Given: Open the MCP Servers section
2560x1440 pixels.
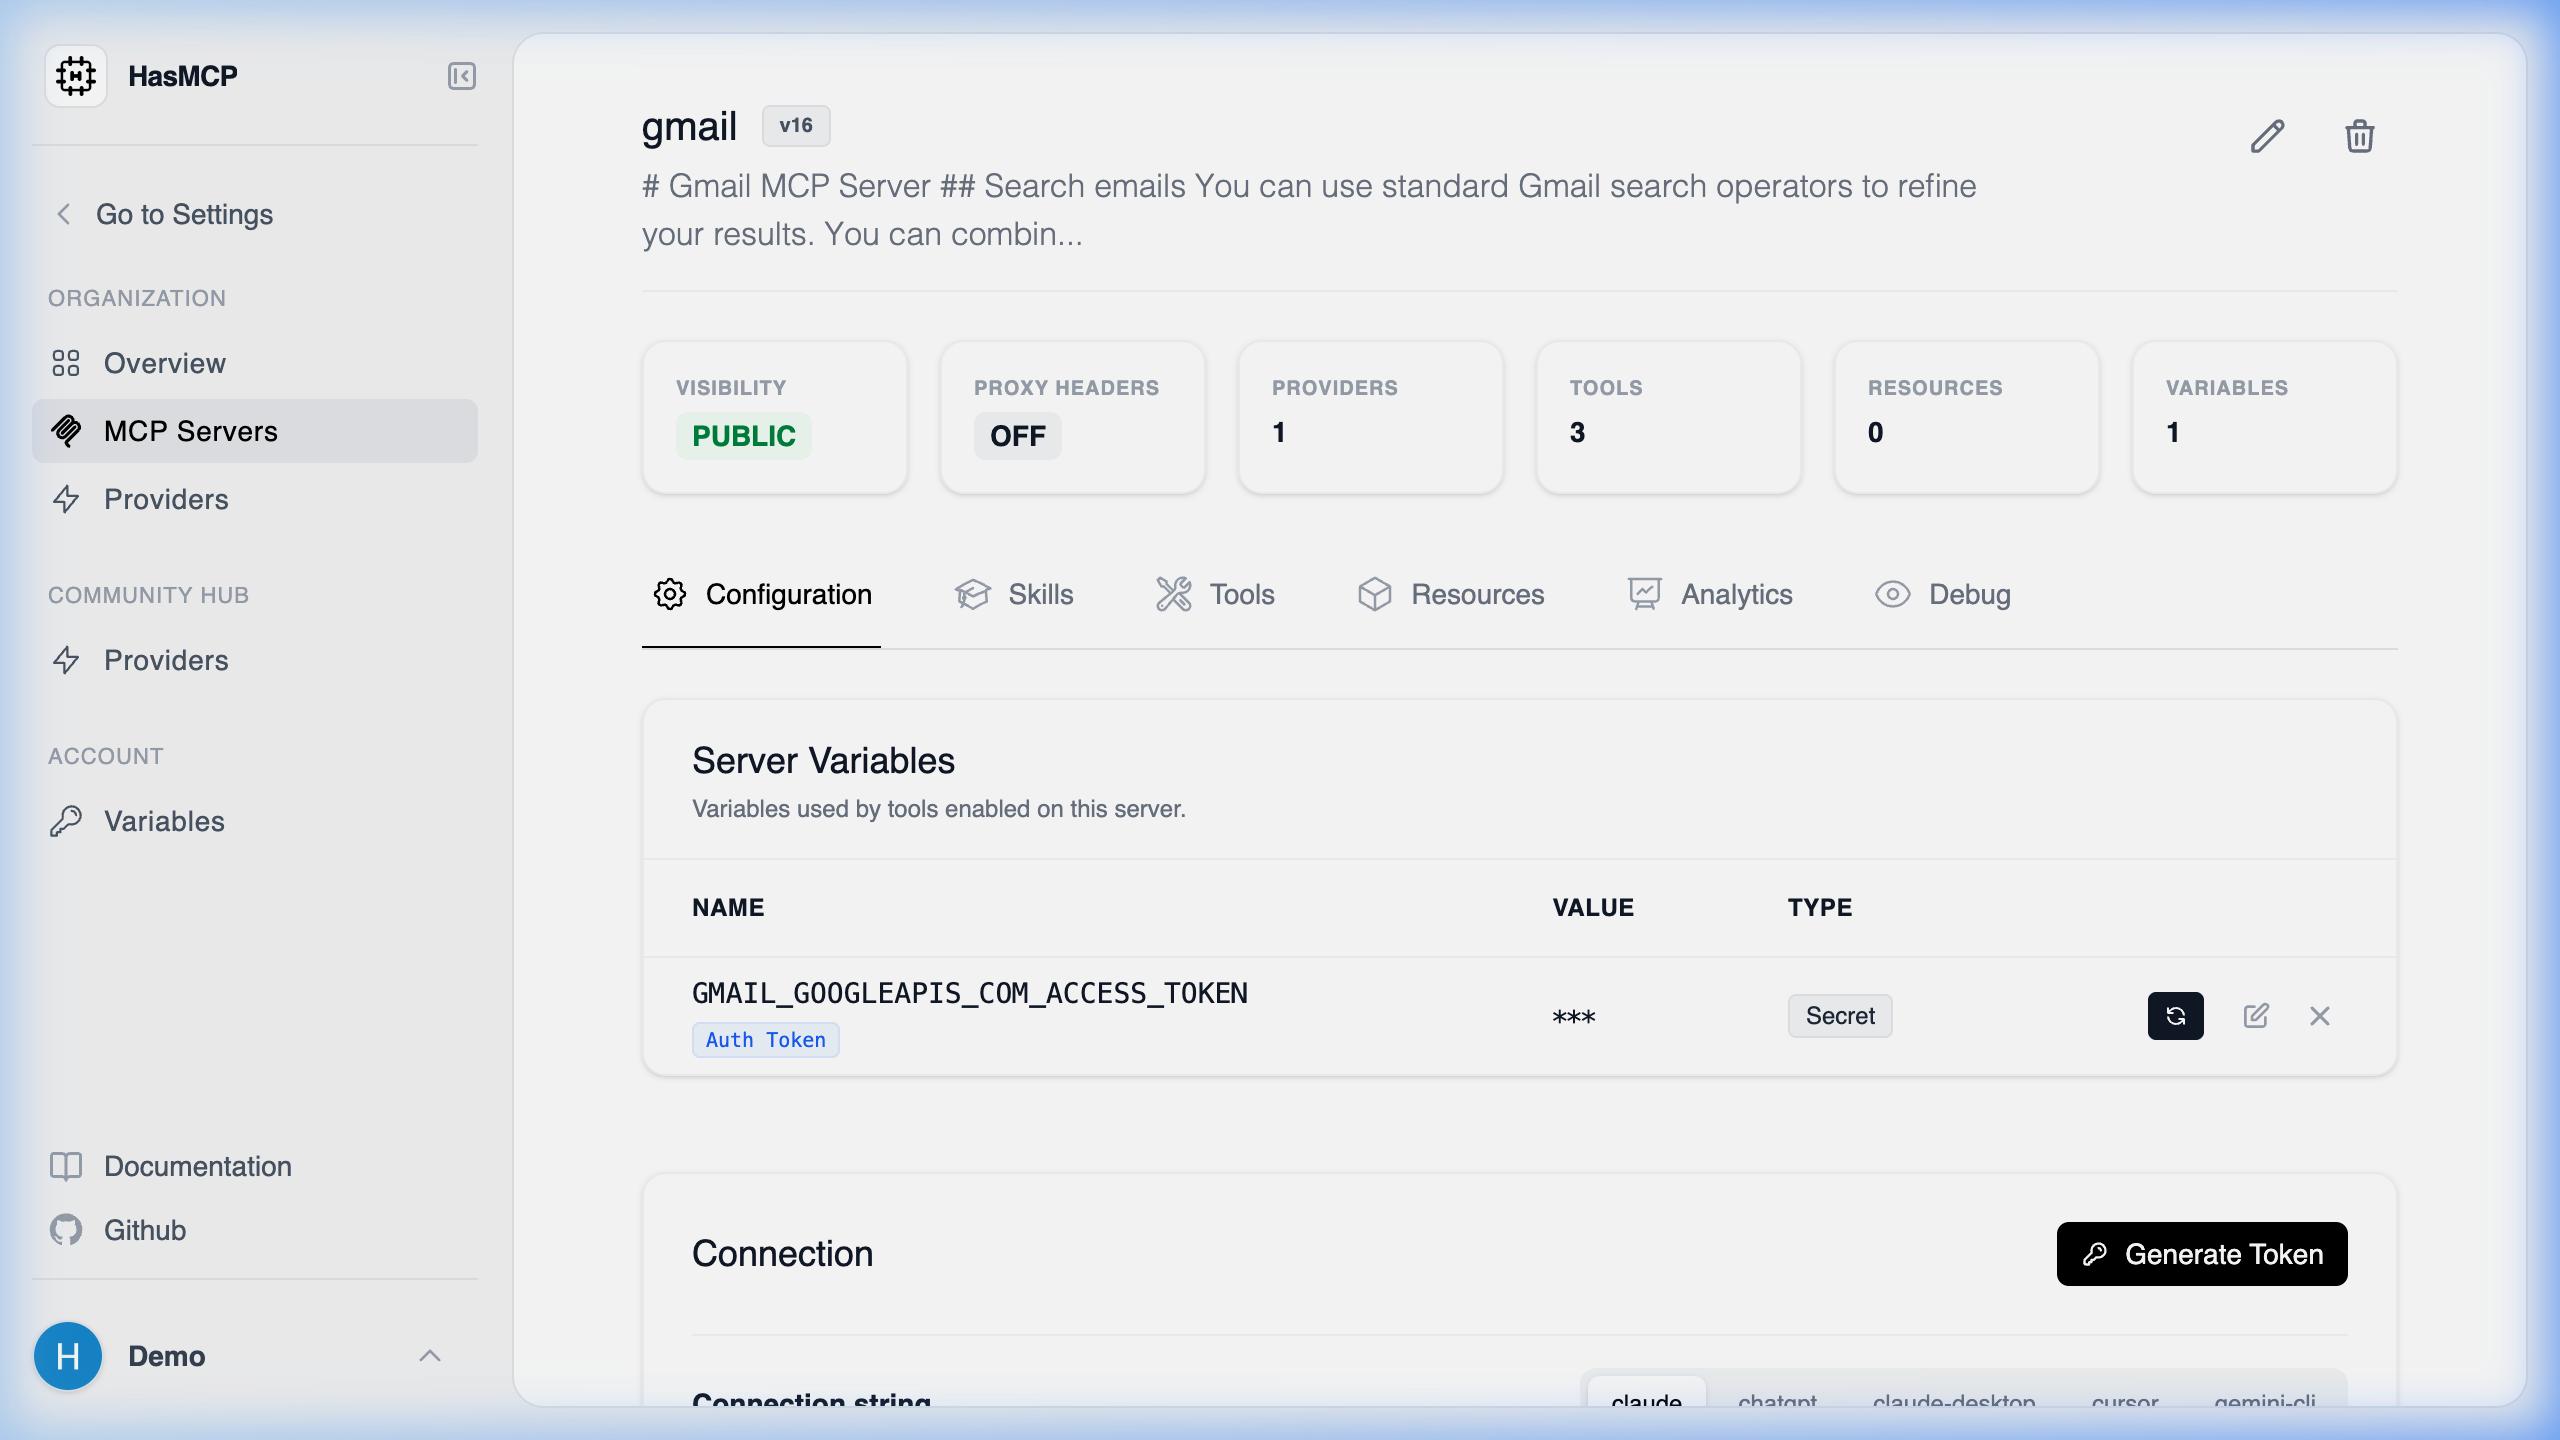Looking at the screenshot, I should 190,431.
